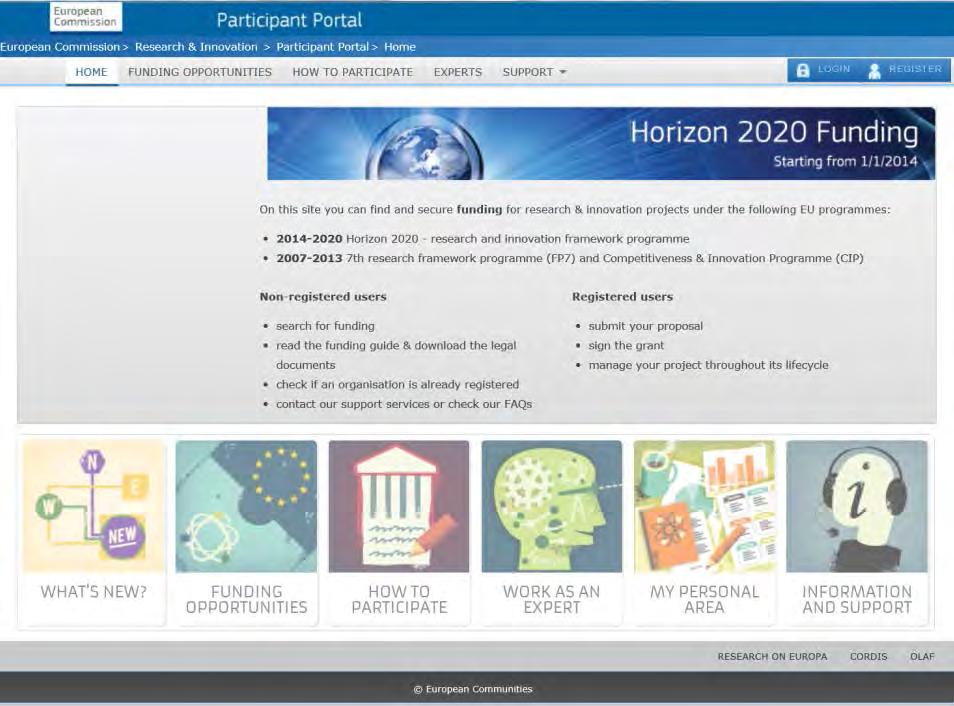Click the Funding Opportunities tile caption
Viewport: 954px width, 706px height.
246,599
